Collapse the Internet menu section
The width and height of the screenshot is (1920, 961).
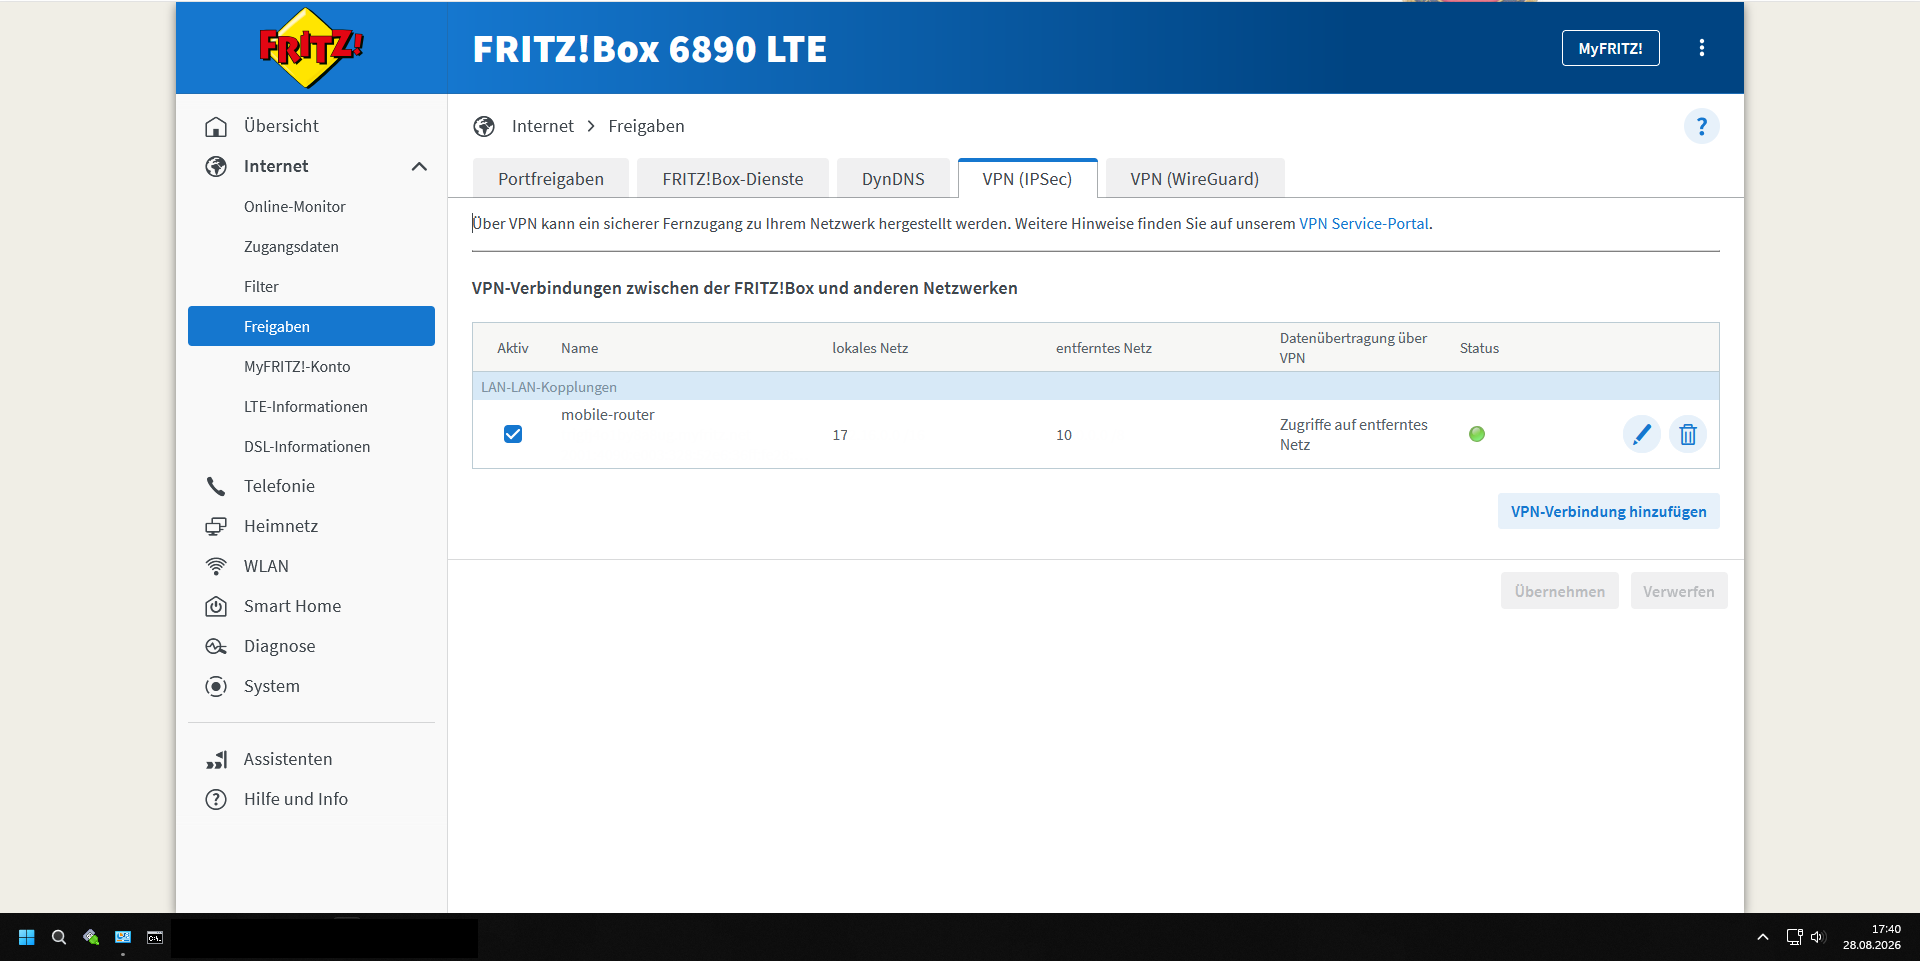(x=419, y=166)
